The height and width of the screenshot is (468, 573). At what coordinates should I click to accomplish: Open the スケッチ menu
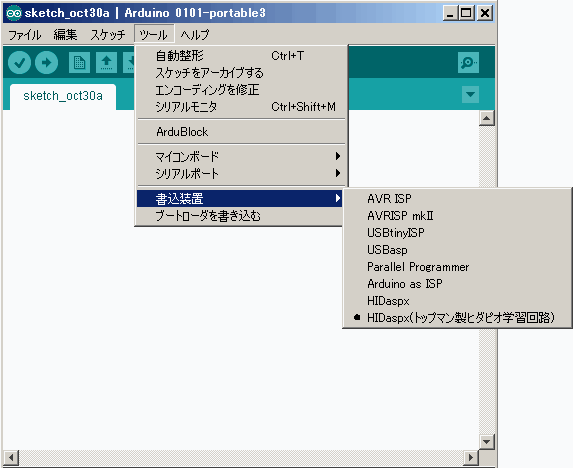pos(107,35)
